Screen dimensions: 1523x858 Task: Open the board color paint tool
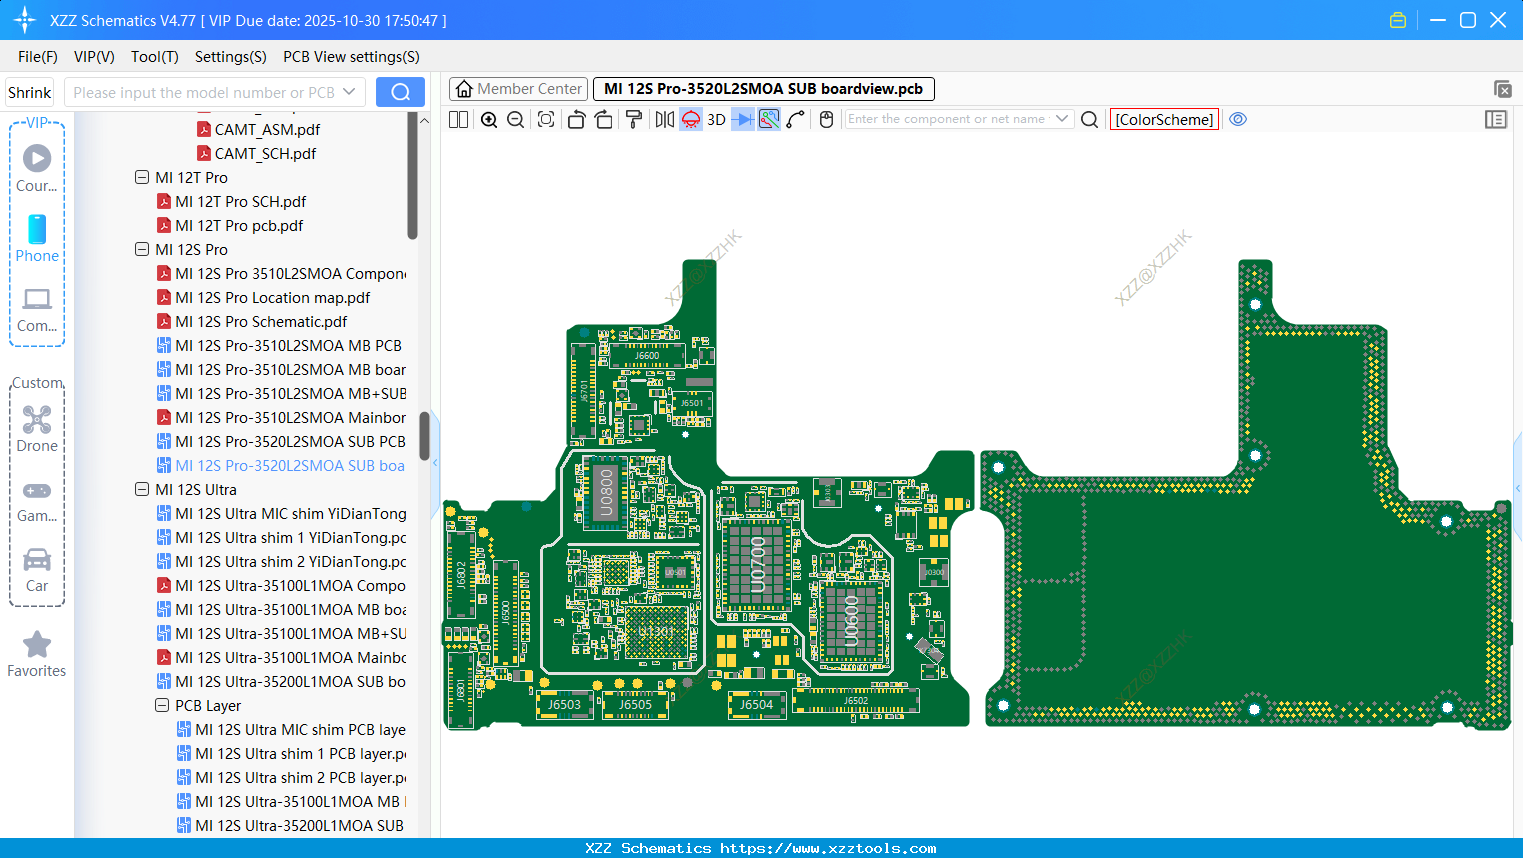[632, 119]
